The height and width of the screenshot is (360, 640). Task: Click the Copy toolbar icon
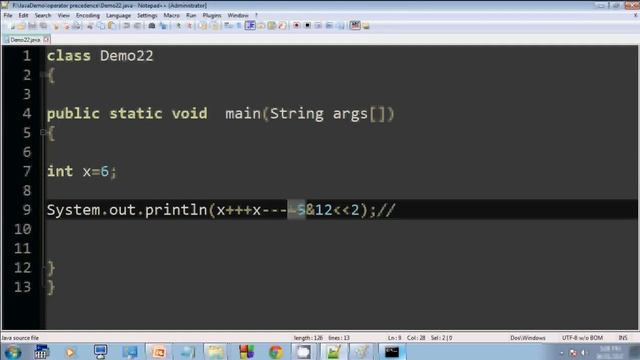[x=100, y=26]
